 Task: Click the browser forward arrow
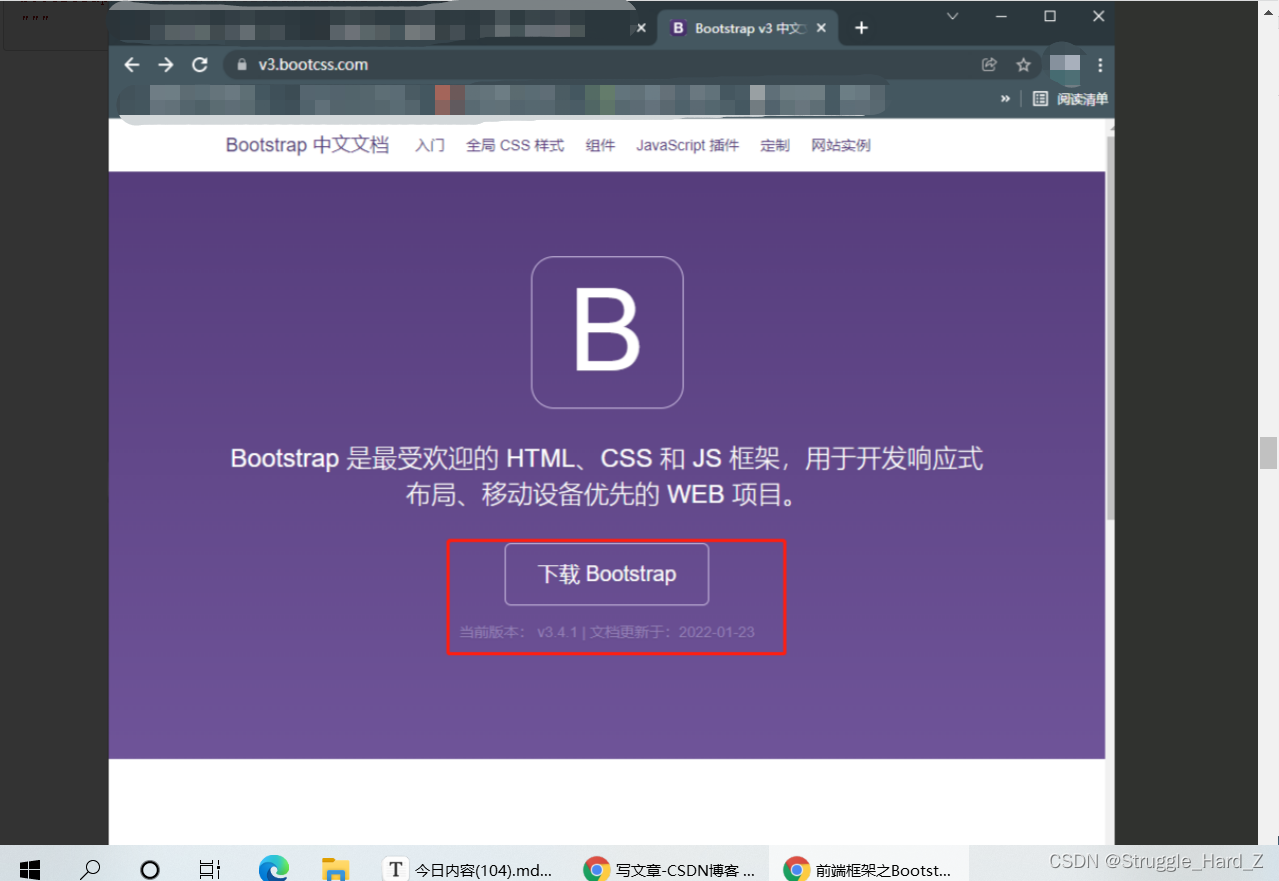tap(166, 65)
